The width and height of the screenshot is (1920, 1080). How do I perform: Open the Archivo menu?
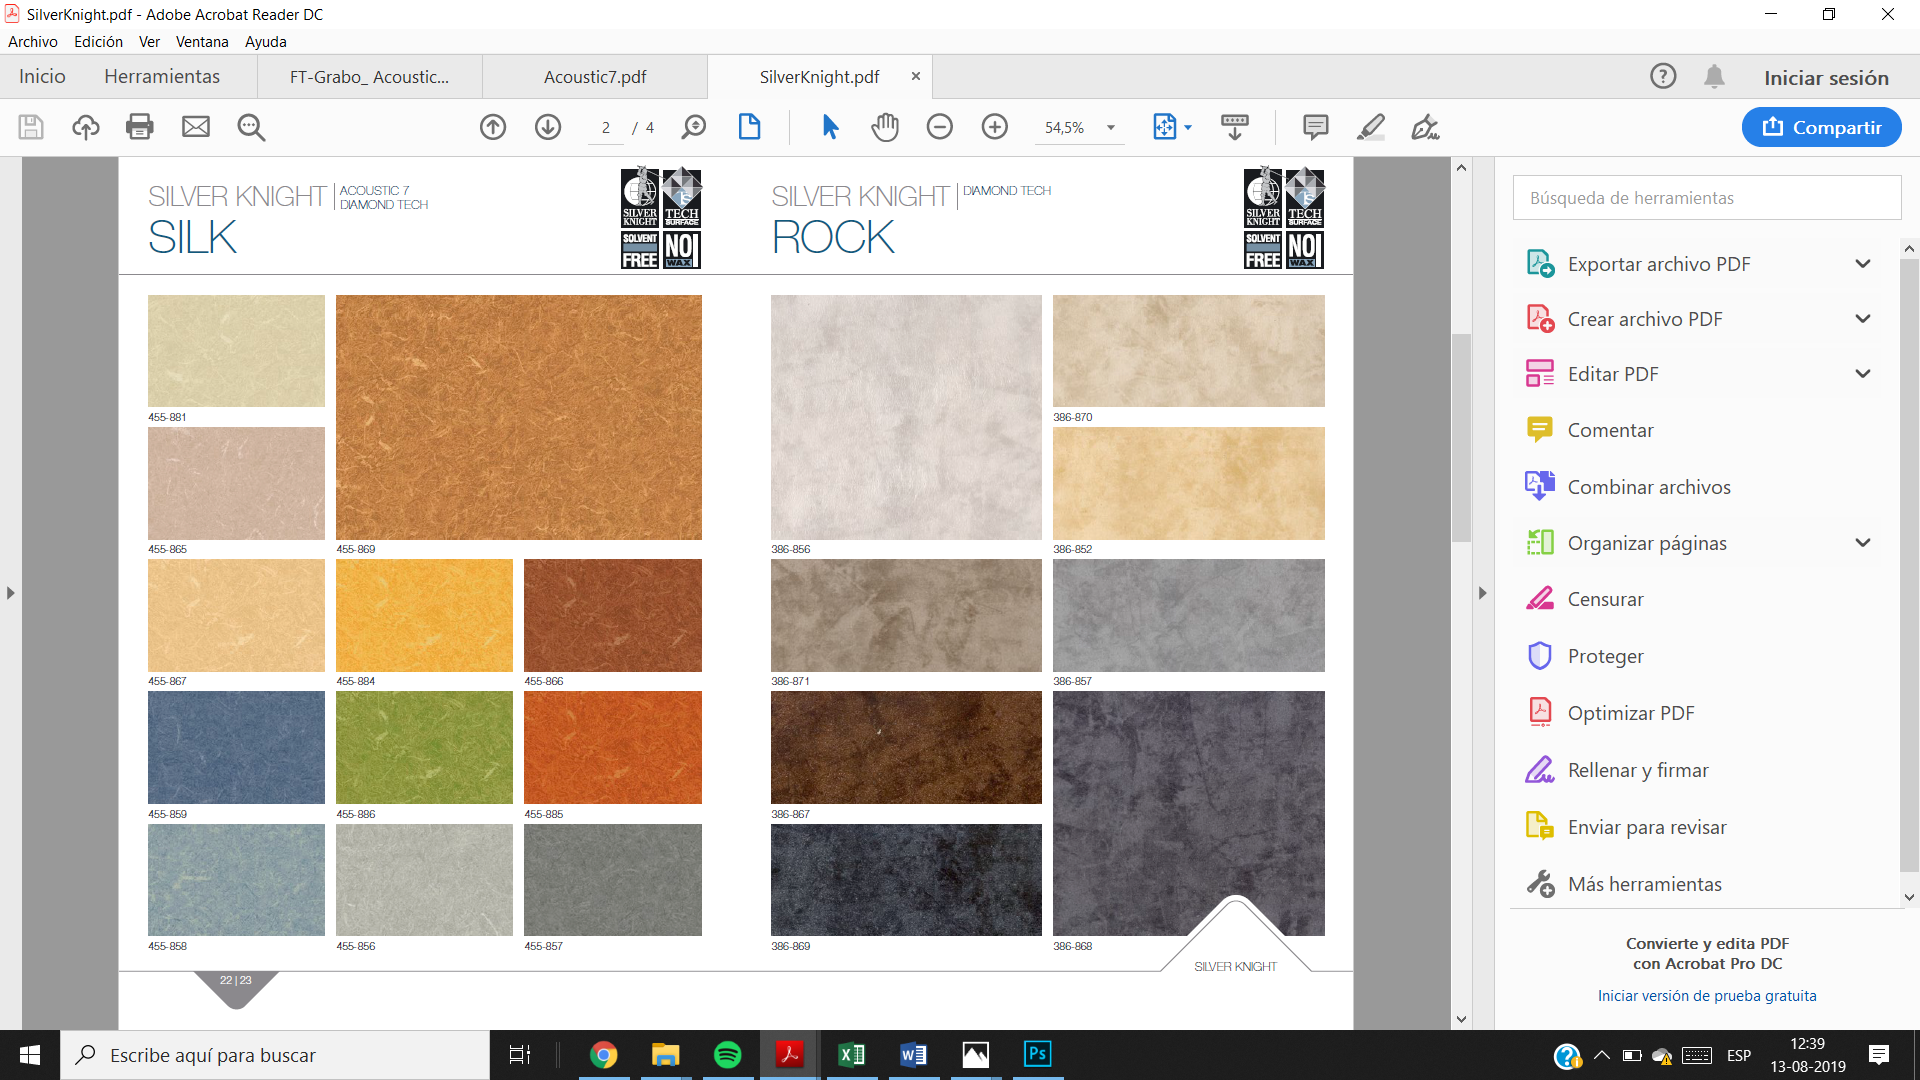pos(33,42)
